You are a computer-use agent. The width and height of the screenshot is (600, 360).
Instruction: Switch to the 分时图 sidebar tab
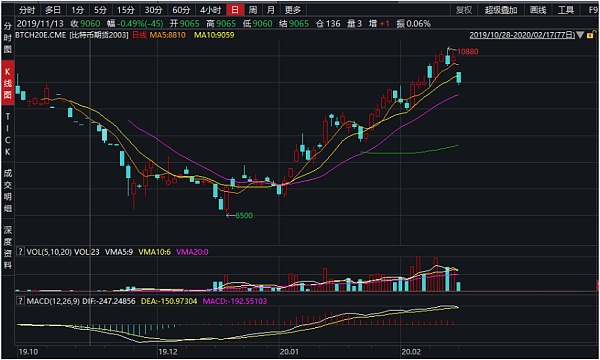[8, 38]
